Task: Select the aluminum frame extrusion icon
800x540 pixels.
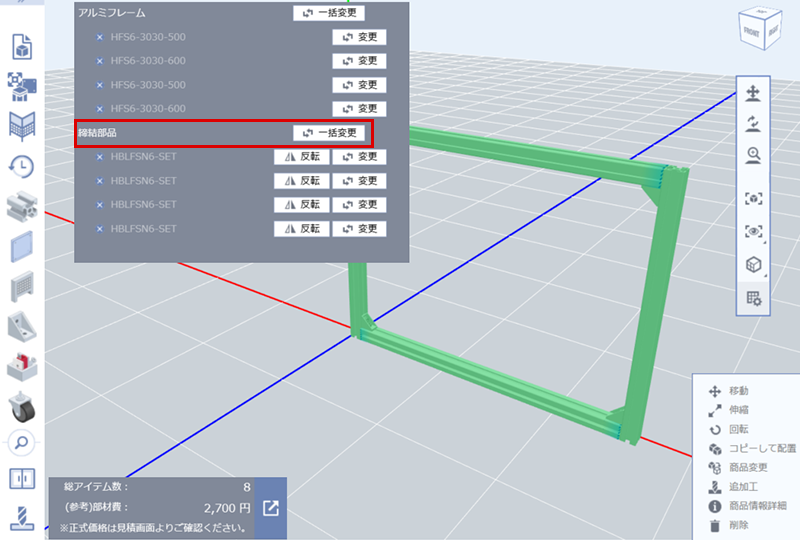Action: point(22,207)
